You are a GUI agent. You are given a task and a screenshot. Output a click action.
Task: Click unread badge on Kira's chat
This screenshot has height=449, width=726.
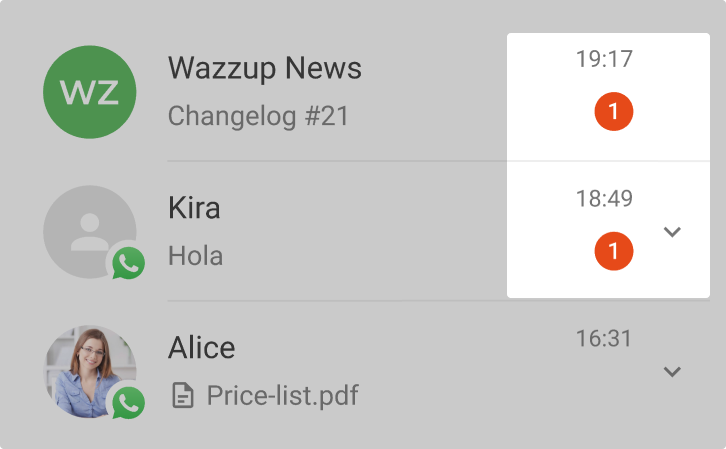pyautogui.click(x=614, y=250)
